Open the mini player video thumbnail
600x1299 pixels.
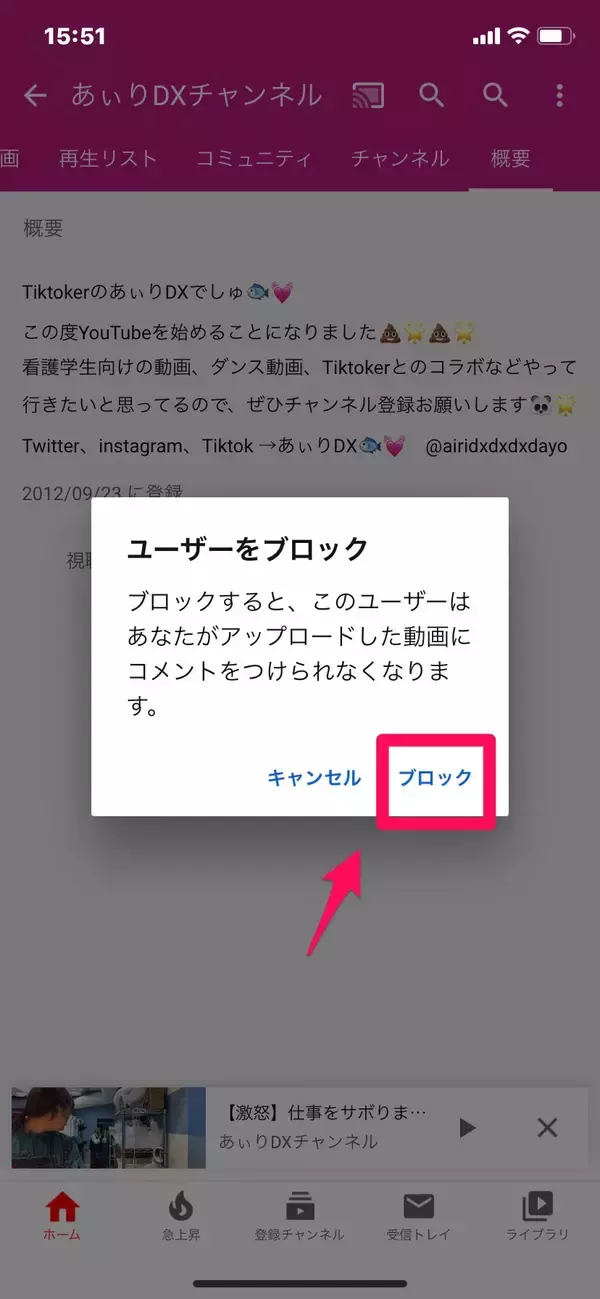pyautogui.click(x=108, y=1128)
